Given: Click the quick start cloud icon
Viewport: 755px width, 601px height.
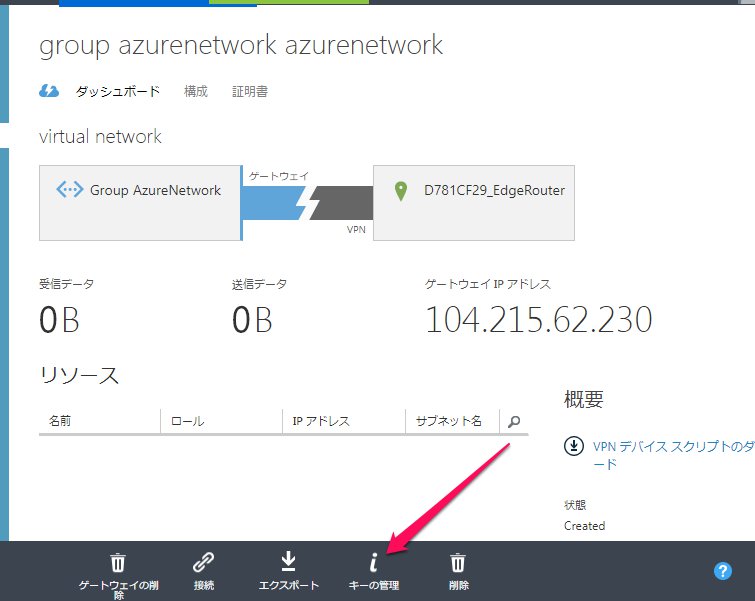Looking at the screenshot, I should coord(49,91).
